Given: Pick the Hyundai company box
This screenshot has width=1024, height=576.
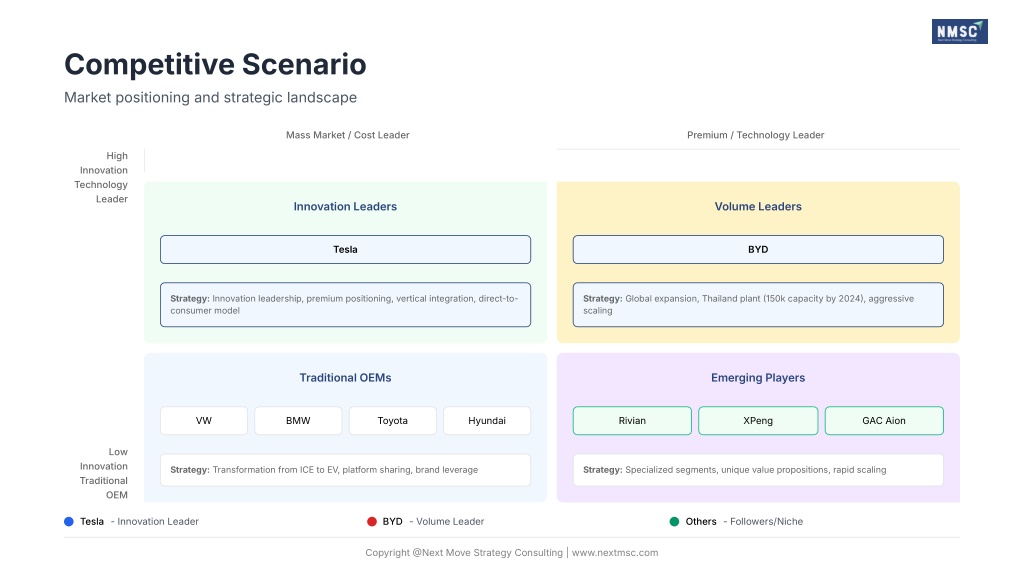Looking at the screenshot, I should coord(487,421).
